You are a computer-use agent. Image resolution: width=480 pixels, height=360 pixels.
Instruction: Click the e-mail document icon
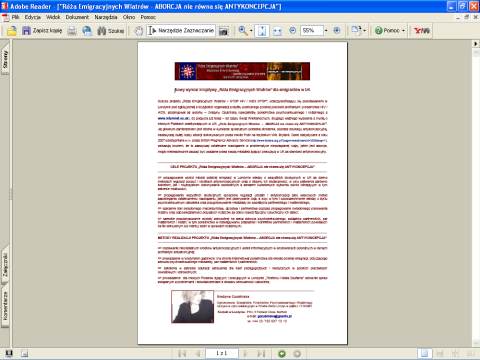coord(87,31)
